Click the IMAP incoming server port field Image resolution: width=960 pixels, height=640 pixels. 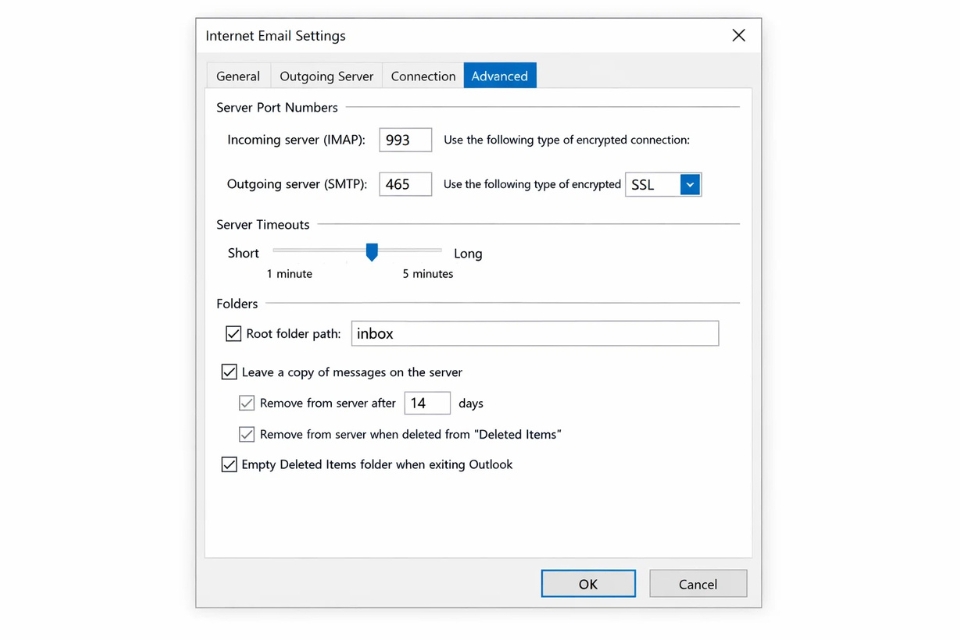[x=404, y=140]
